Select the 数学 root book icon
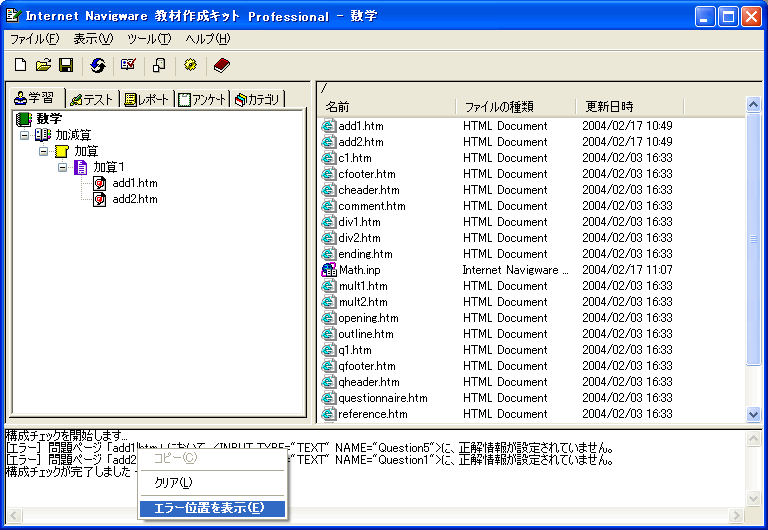The image size is (768, 530). [24, 119]
